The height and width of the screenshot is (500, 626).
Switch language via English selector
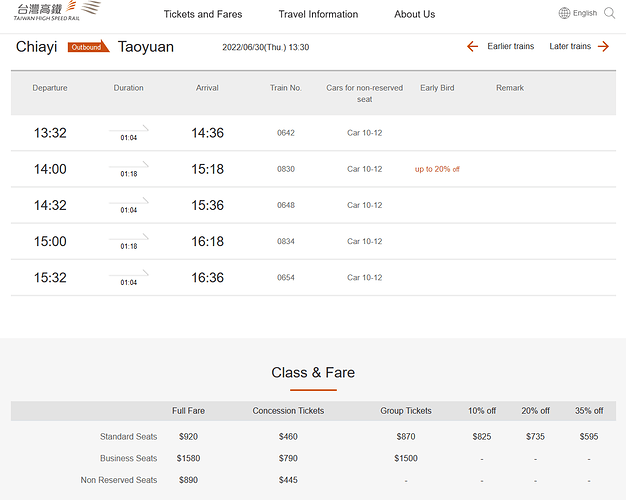[585, 13]
